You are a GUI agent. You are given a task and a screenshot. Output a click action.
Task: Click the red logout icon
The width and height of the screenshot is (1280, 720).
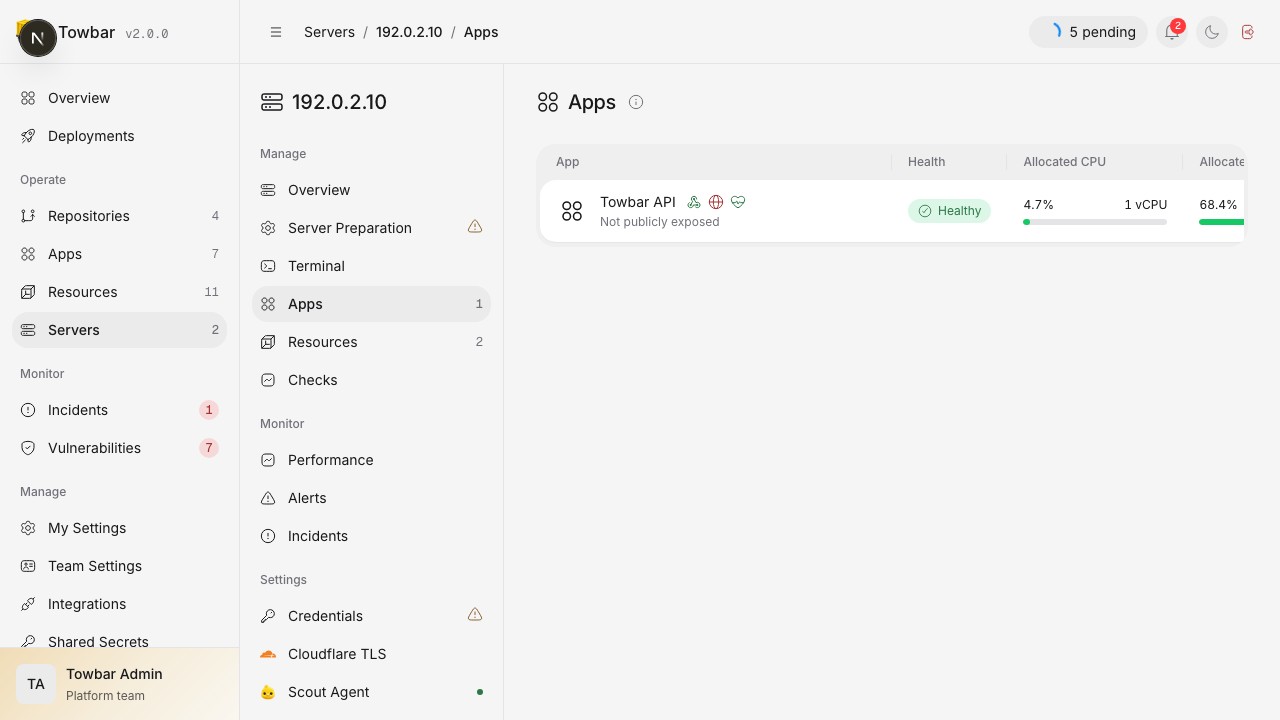point(1248,32)
